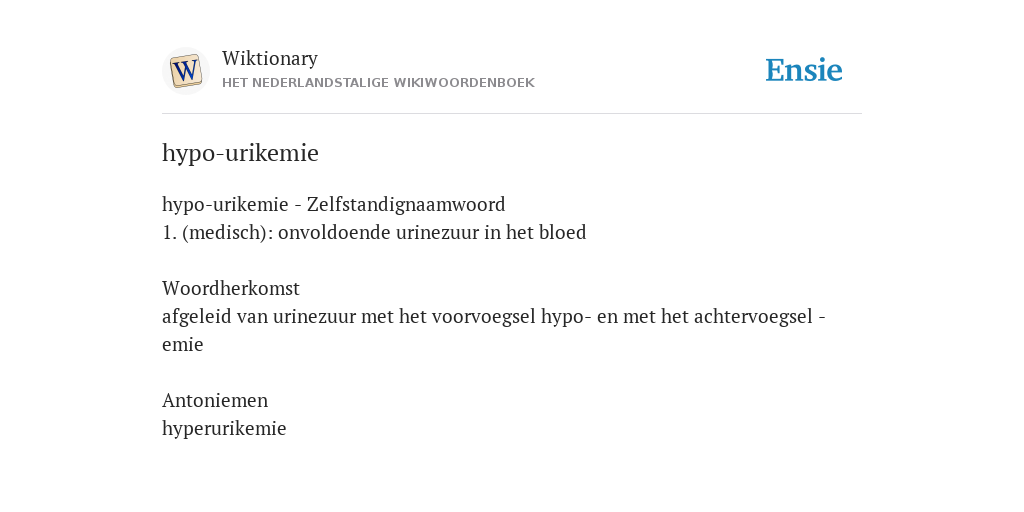Click the Wiktionary W logo icon

point(185,71)
